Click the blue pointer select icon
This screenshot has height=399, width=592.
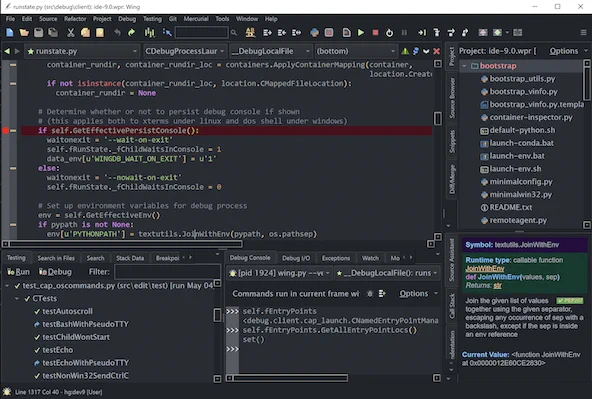click(167, 33)
